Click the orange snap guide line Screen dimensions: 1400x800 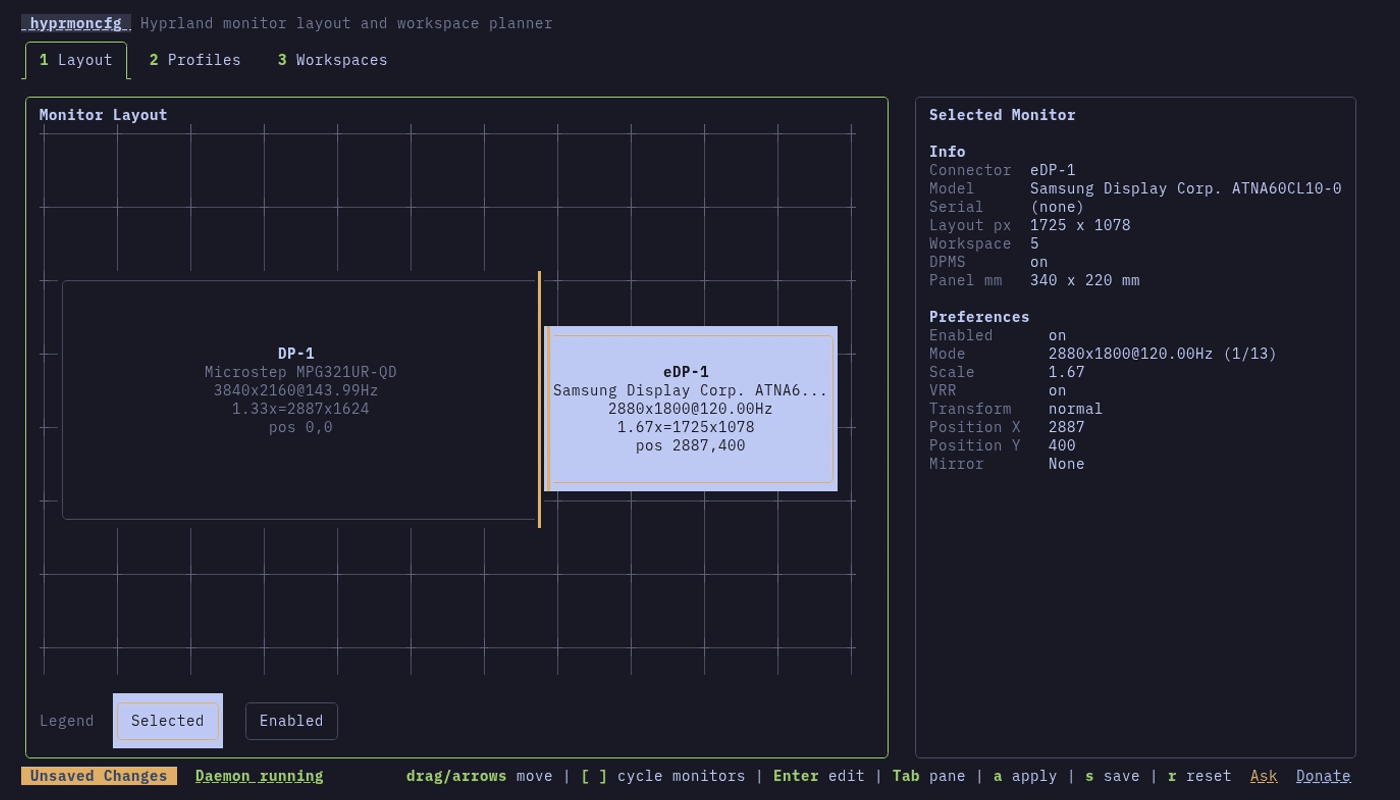539,400
